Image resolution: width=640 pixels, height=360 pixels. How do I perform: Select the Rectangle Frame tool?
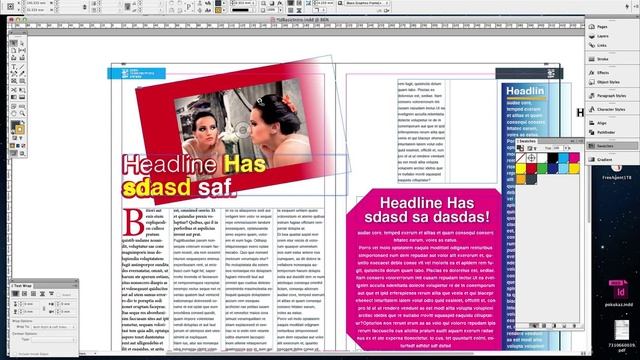(x=13, y=81)
